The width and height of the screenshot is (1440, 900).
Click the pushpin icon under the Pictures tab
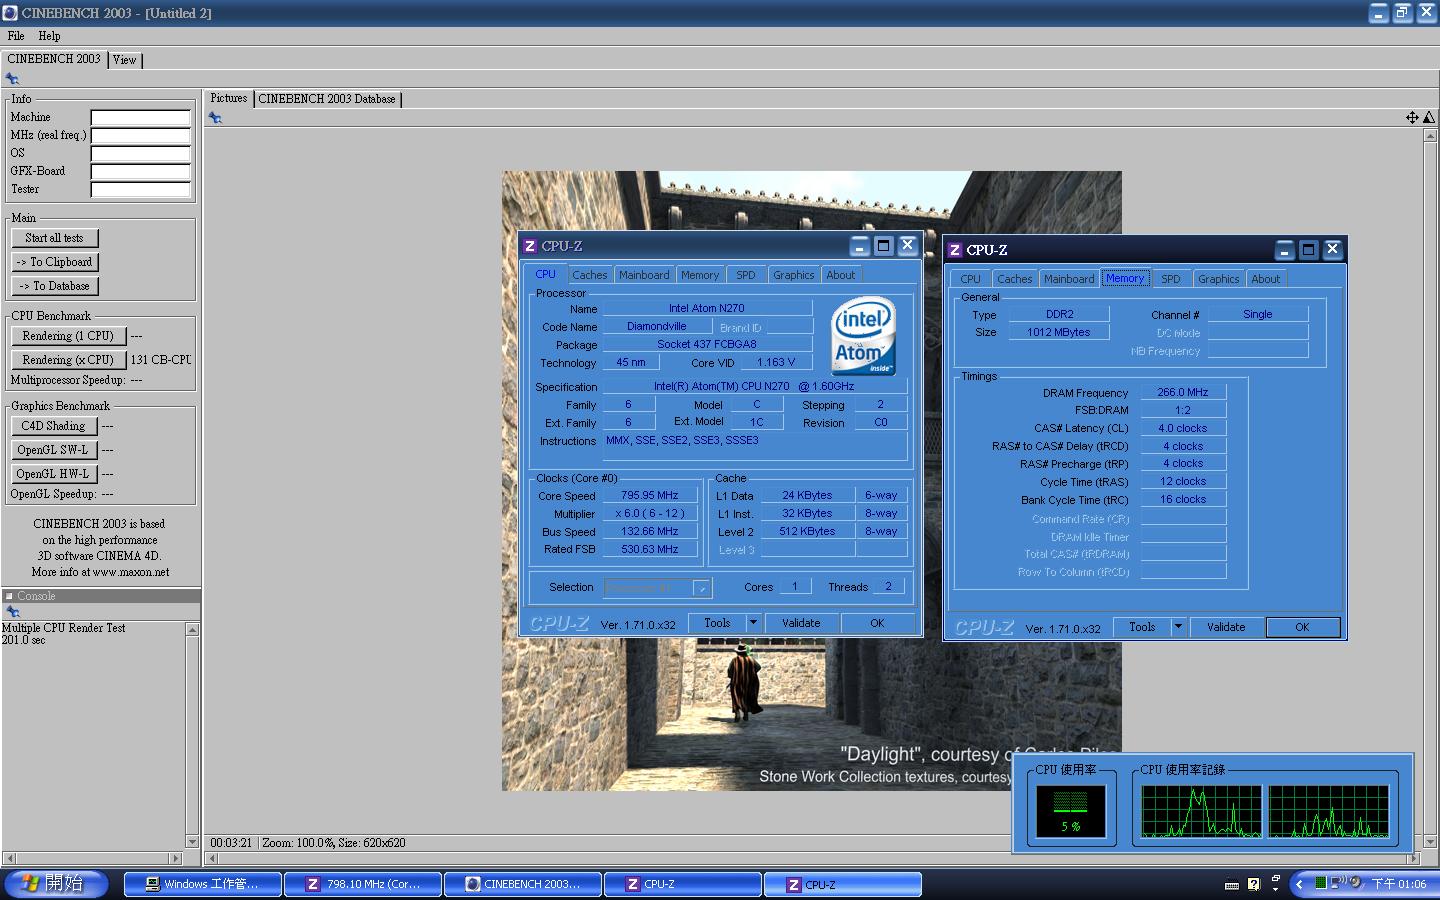coord(215,118)
